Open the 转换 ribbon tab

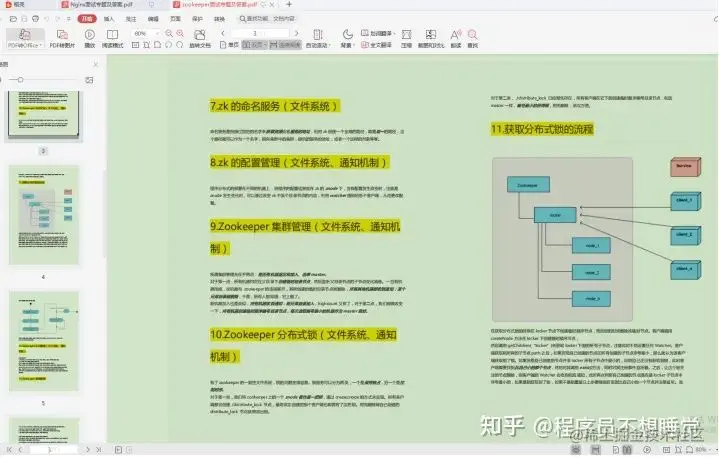click(219, 19)
